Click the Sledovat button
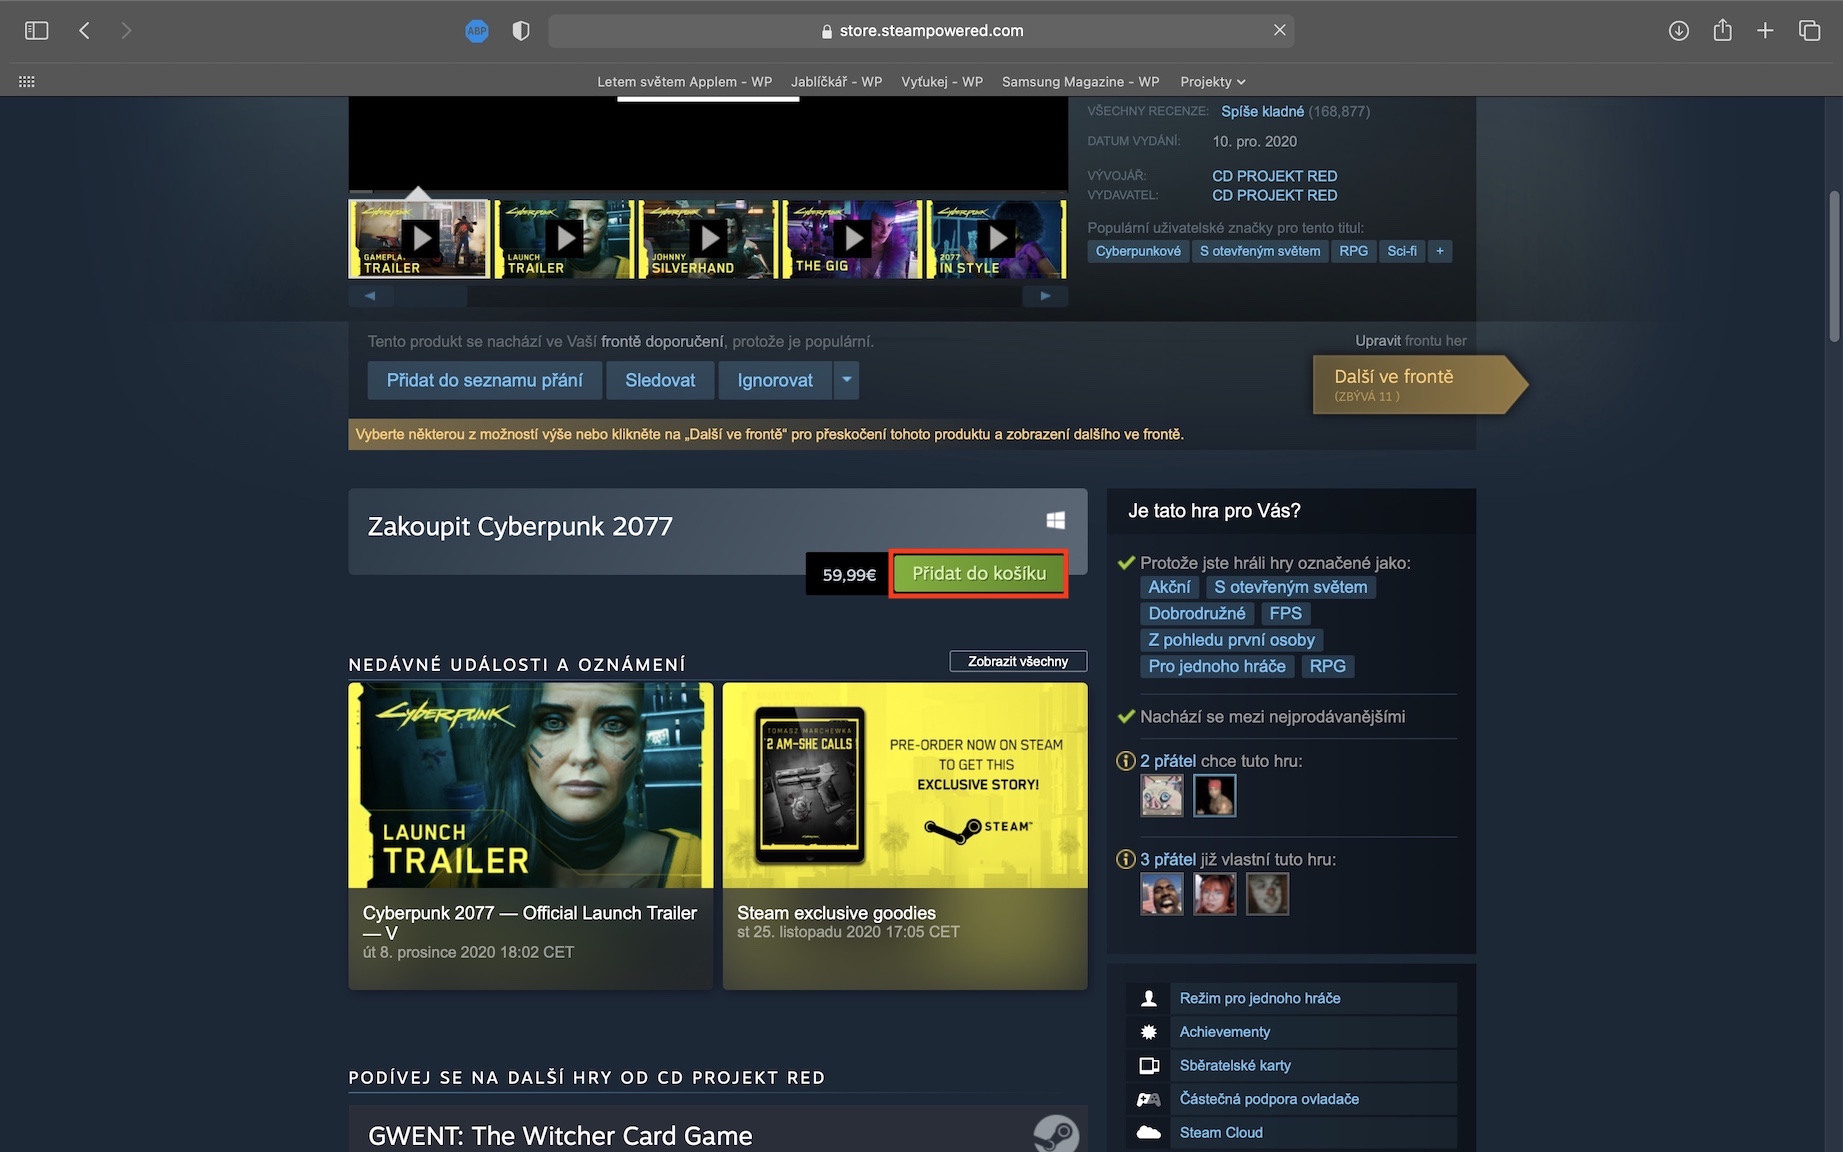Viewport: 1843px width, 1152px height. click(660, 380)
